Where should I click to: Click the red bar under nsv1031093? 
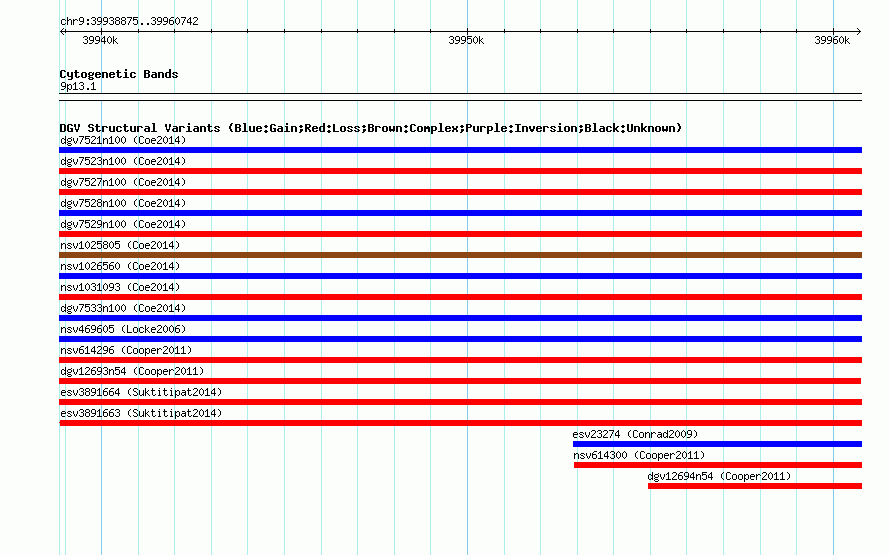(x=460, y=297)
